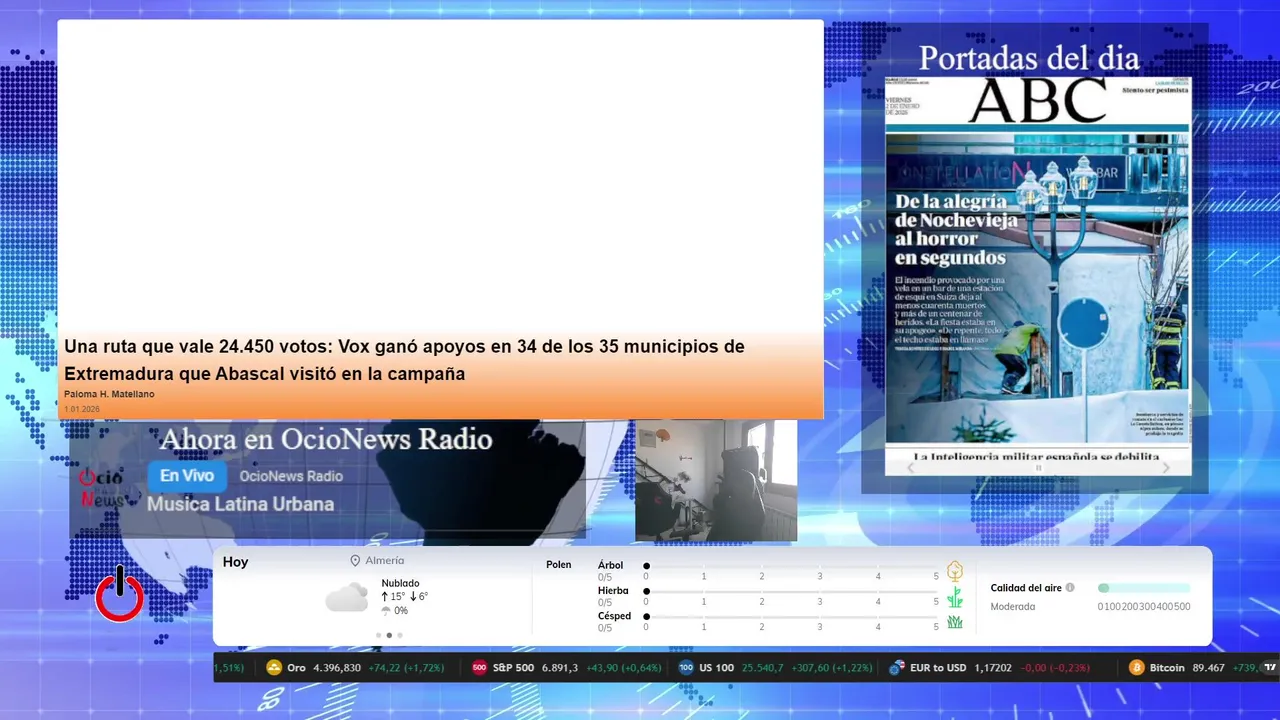1280x720 pixels.
Task: Select the middle weather pagination dot
Action: click(389, 635)
